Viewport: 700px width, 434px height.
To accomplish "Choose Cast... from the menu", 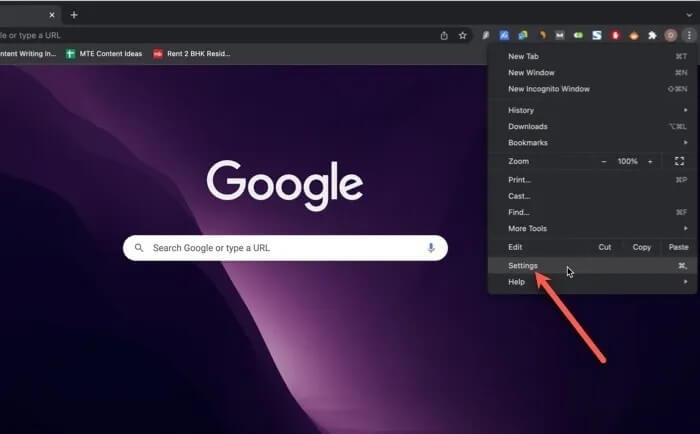I will (592, 196).
